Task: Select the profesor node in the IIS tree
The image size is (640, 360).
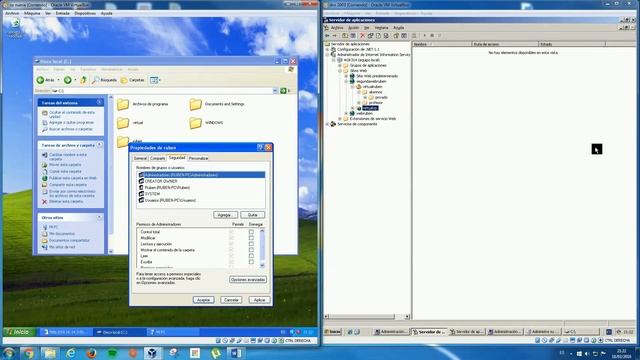Action: click(376, 103)
